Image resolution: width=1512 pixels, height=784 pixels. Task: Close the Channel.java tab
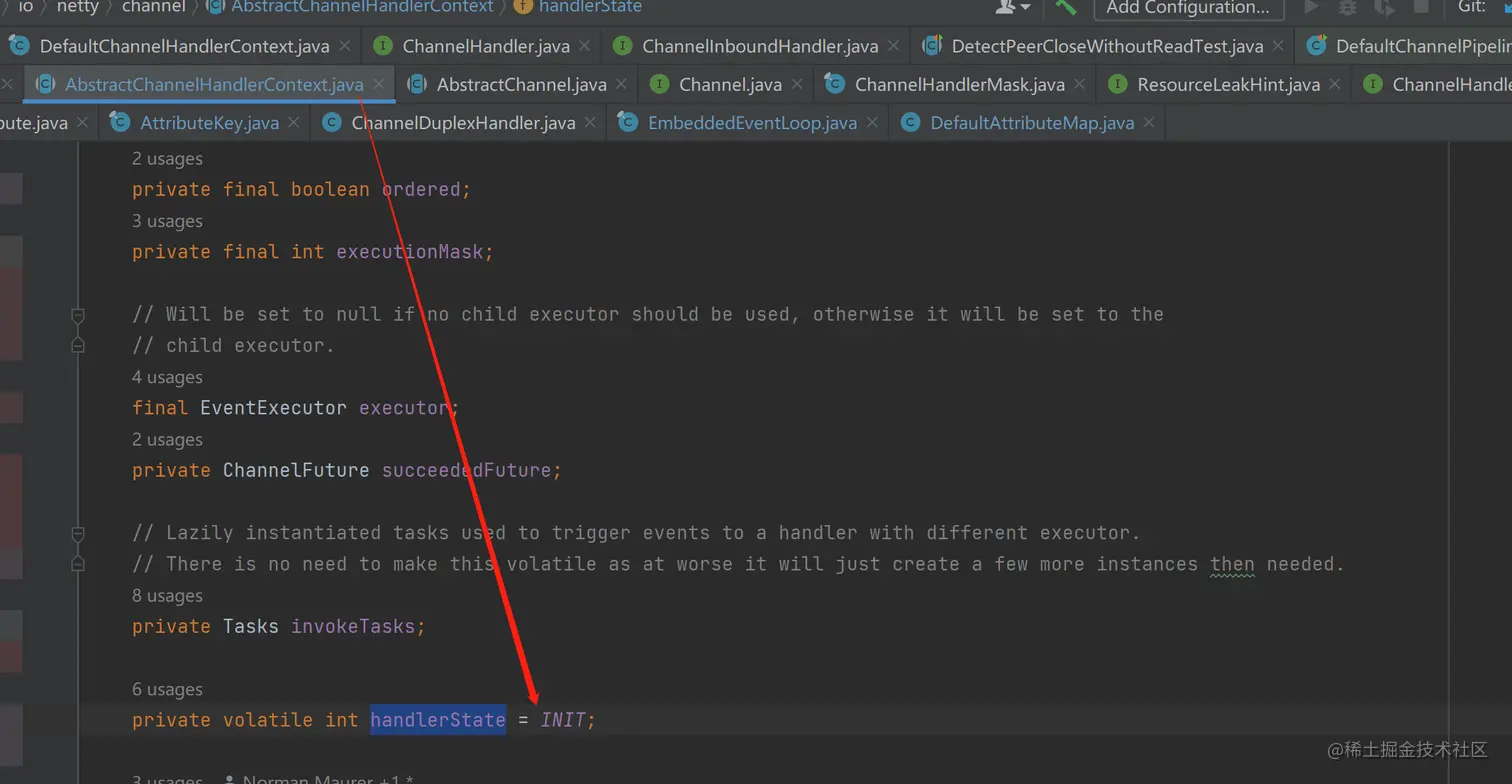point(797,85)
